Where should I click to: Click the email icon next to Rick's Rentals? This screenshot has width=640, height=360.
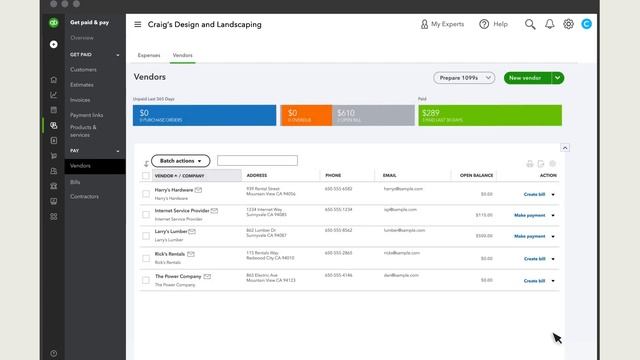point(191,254)
